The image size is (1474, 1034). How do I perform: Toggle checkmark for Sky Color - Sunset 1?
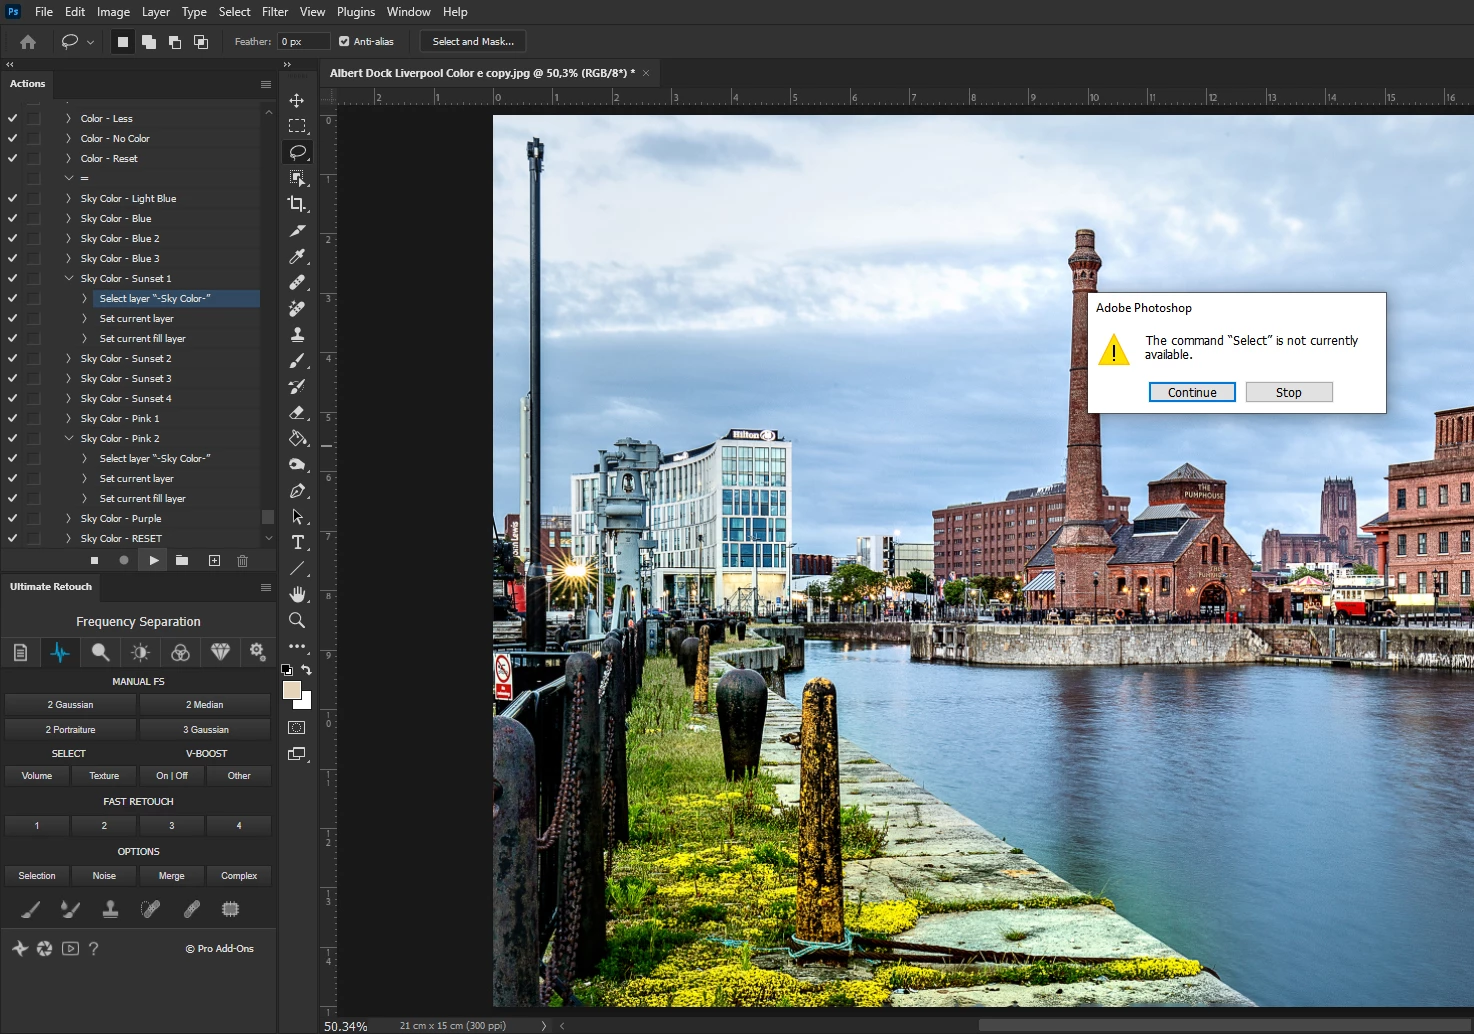(13, 278)
